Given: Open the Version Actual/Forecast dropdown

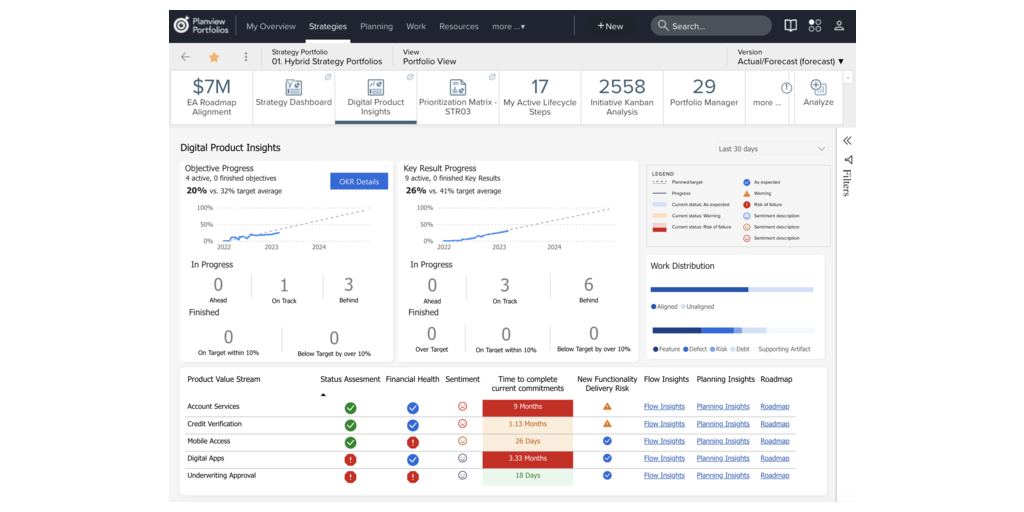Looking at the screenshot, I should pyautogui.click(x=790, y=62).
